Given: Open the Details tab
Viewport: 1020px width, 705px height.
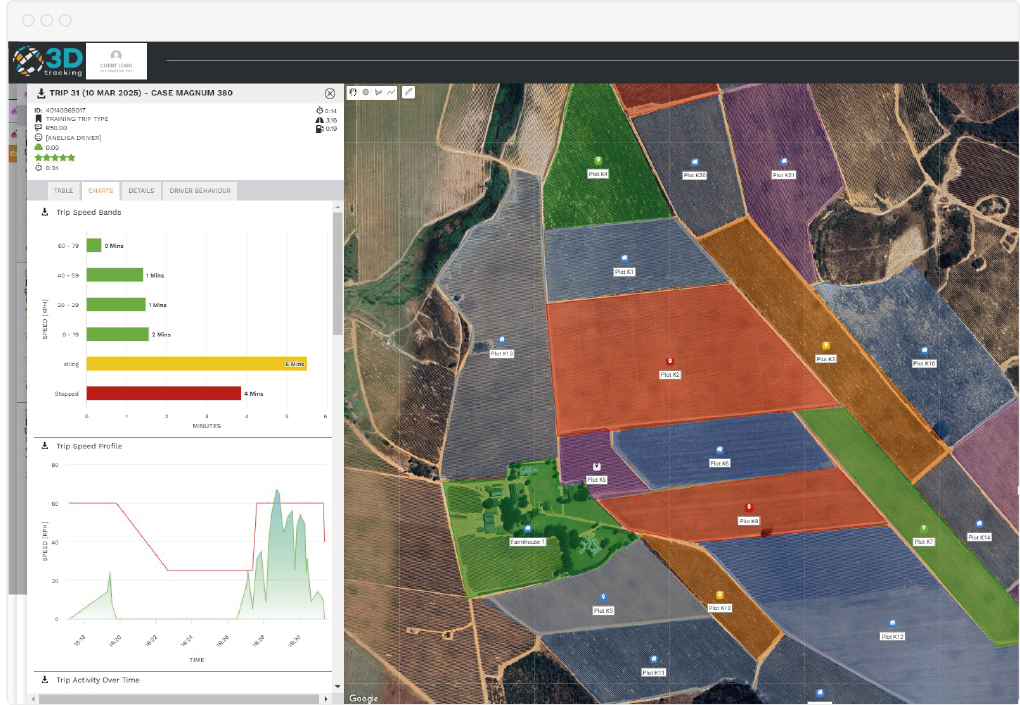Looking at the screenshot, I should [141, 190].
